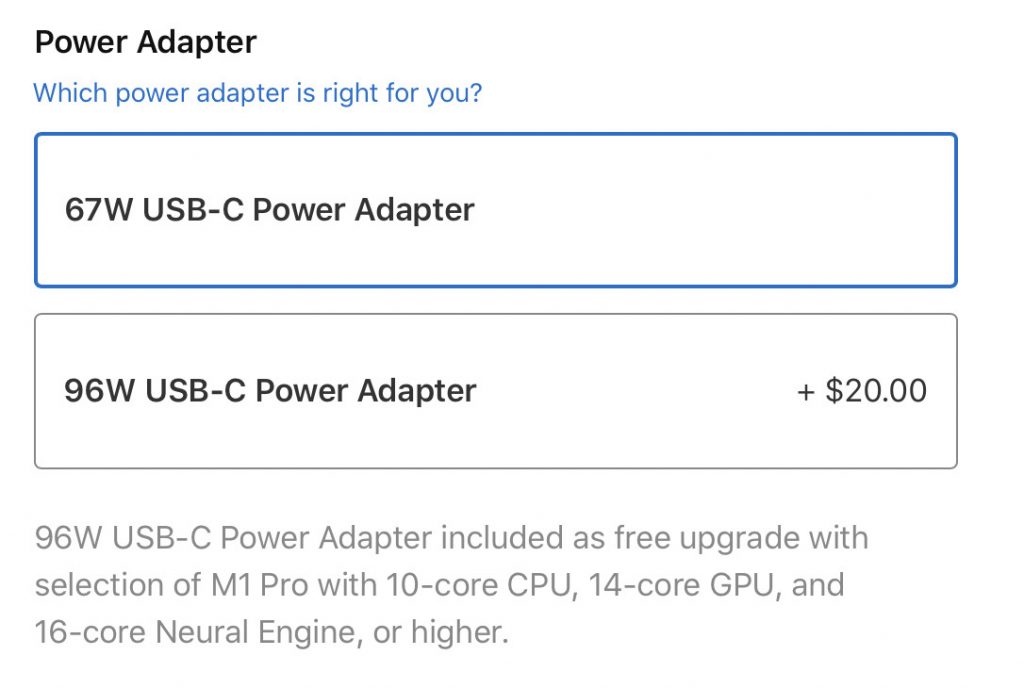Select the adapter option showing an upcharge
The width and height of the screenshot is (1024, 688).
coord(497,390)
